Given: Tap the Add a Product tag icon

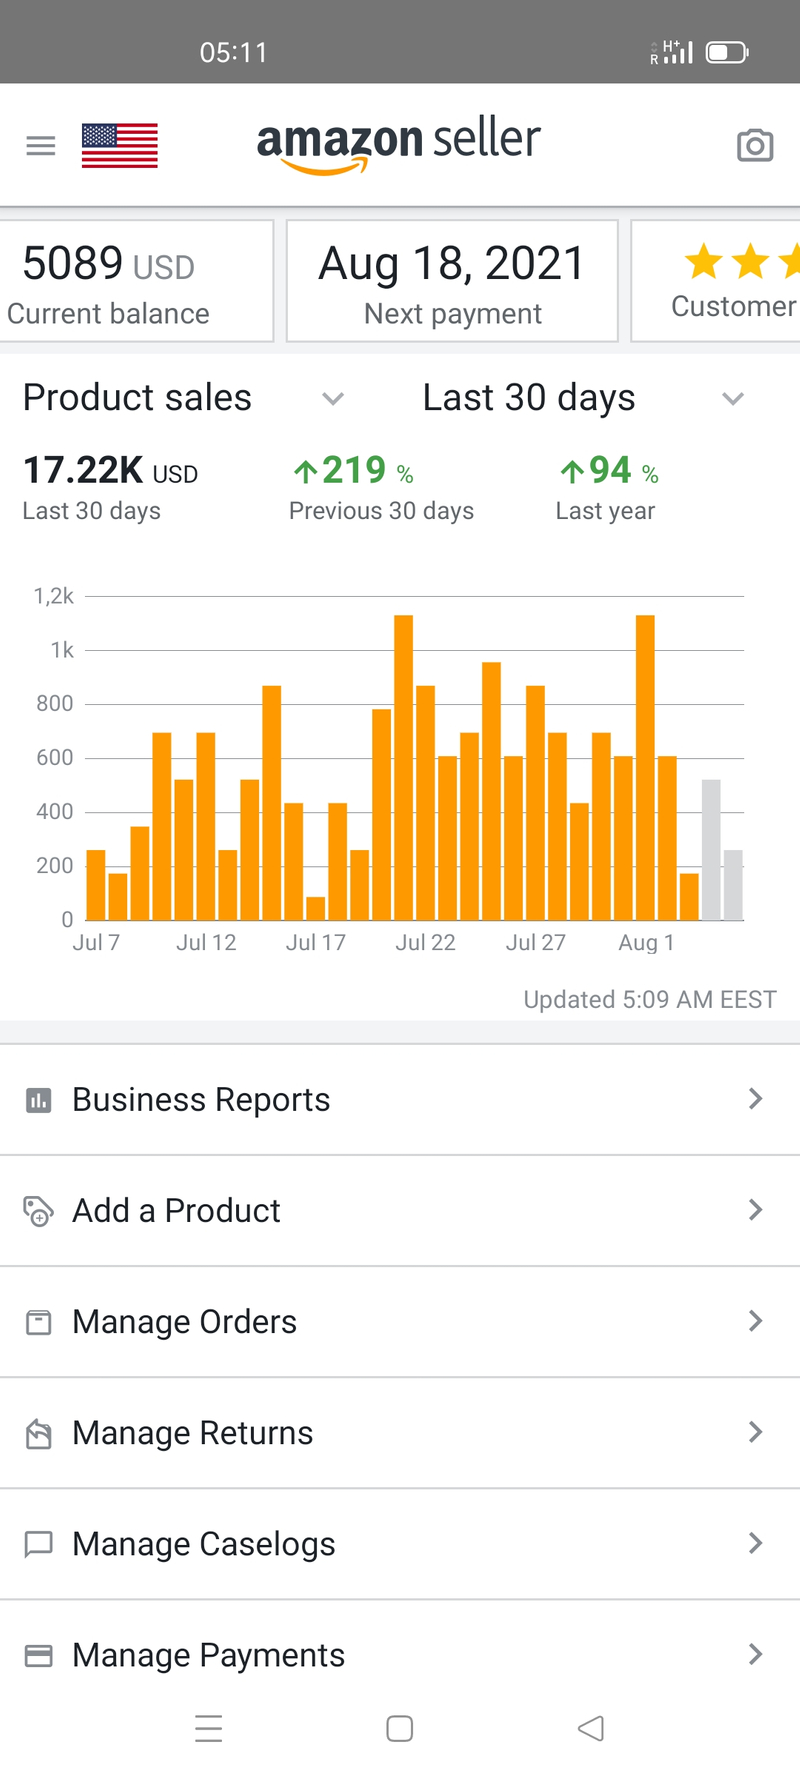Looking at the screenshot, I should pos(38,1211).
